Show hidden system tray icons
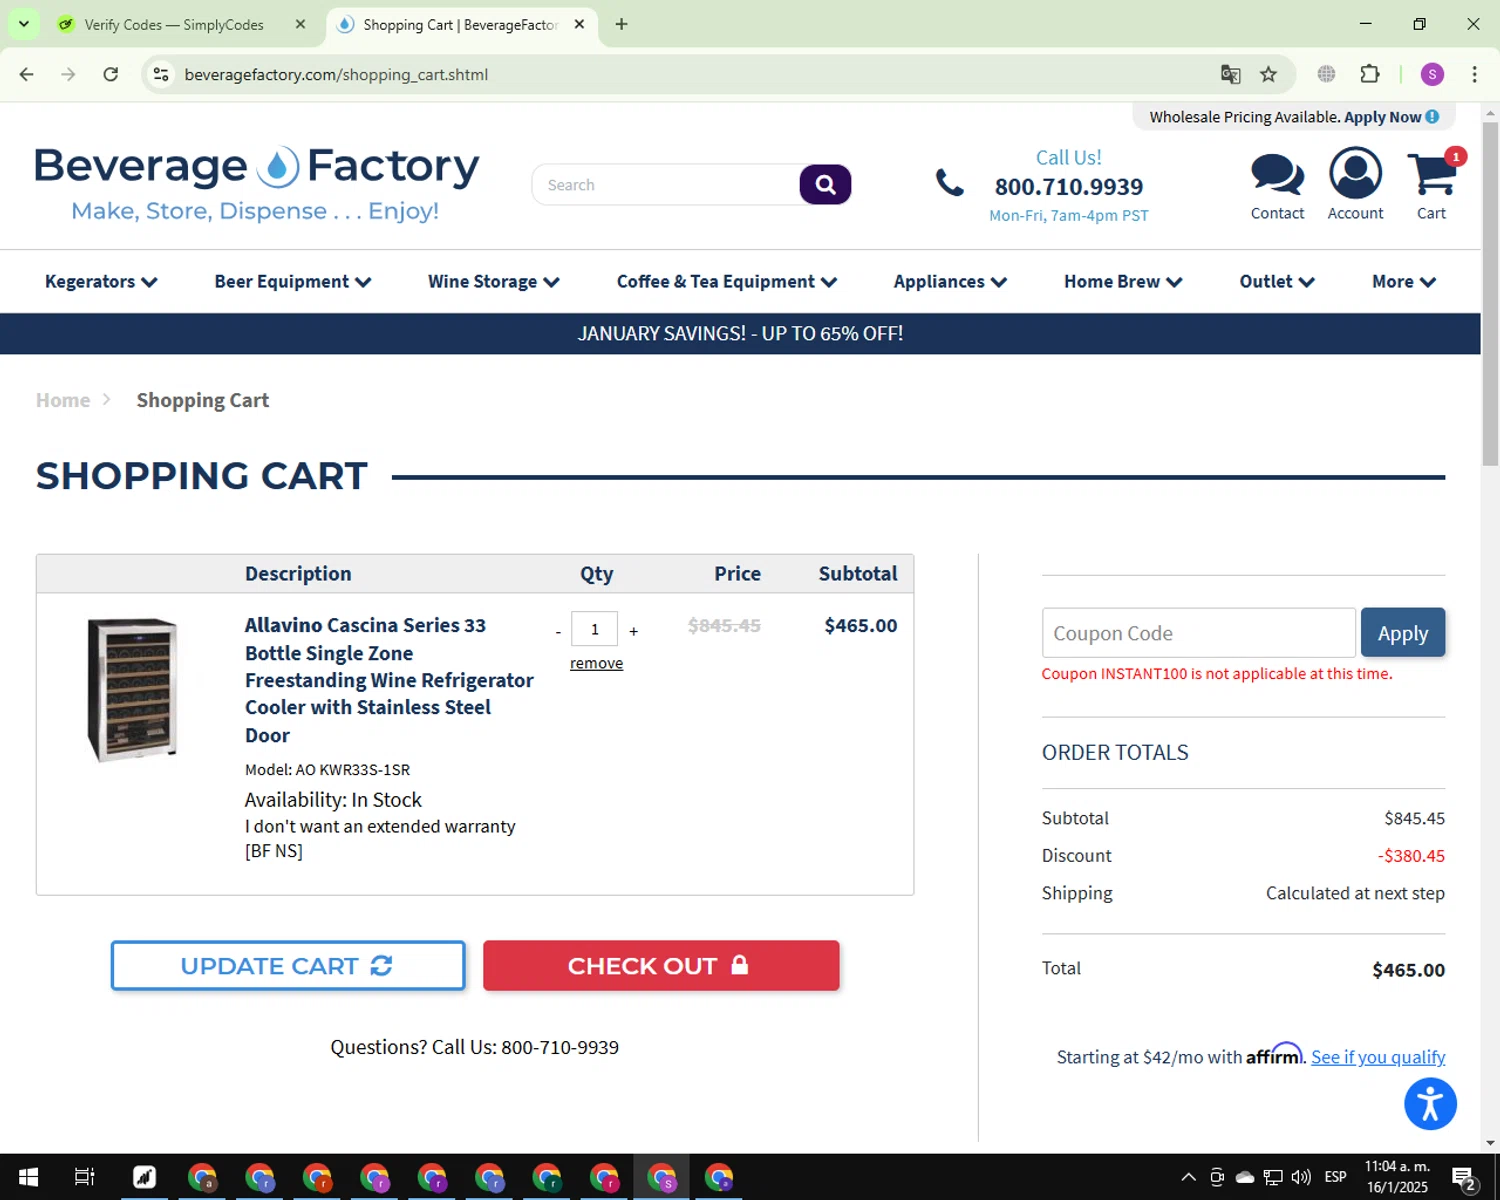The height and width of the screenshot is (1200, 1500). point(1188,1177)
